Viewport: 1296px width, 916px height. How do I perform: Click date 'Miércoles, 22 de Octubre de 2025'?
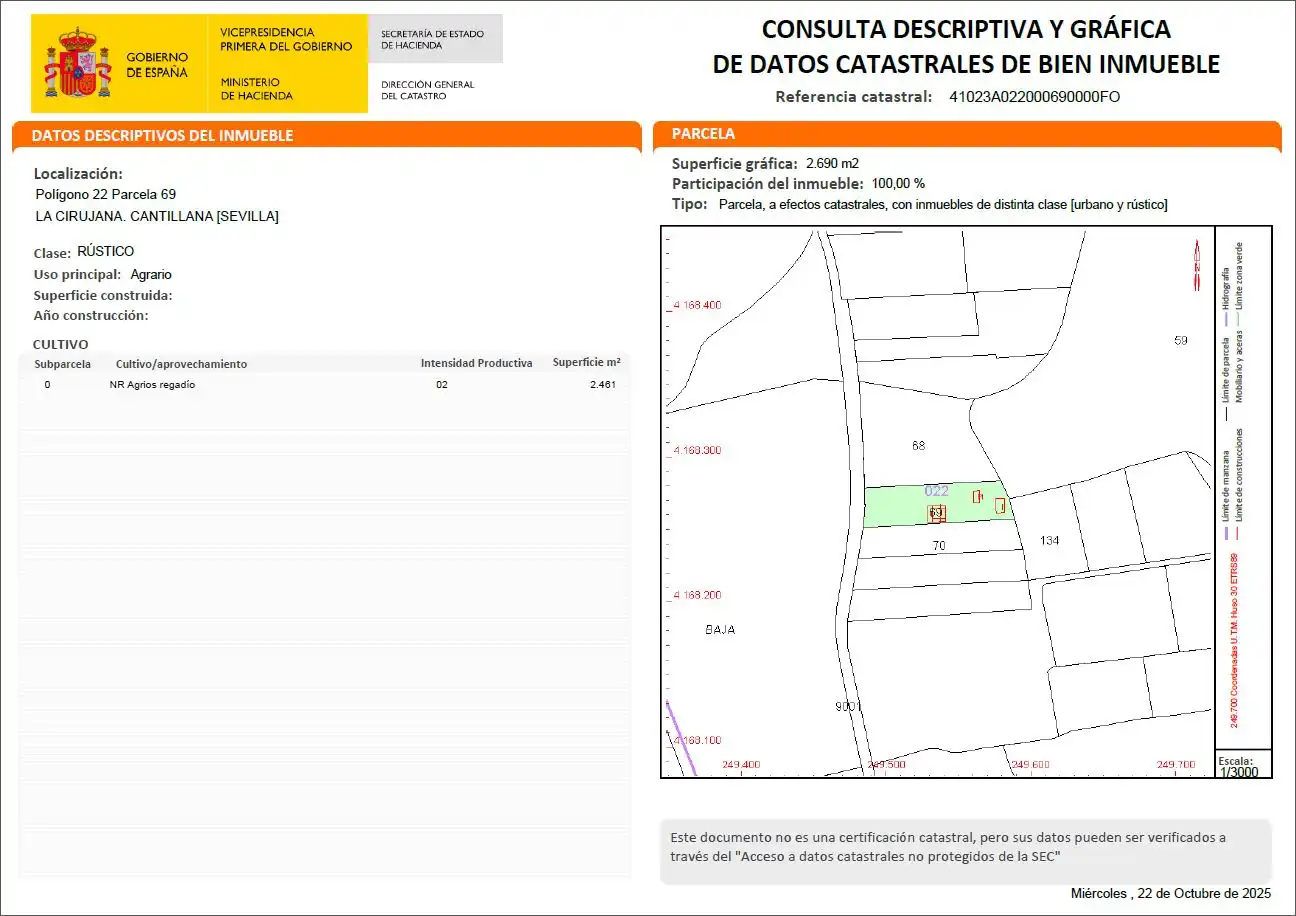1170,893
